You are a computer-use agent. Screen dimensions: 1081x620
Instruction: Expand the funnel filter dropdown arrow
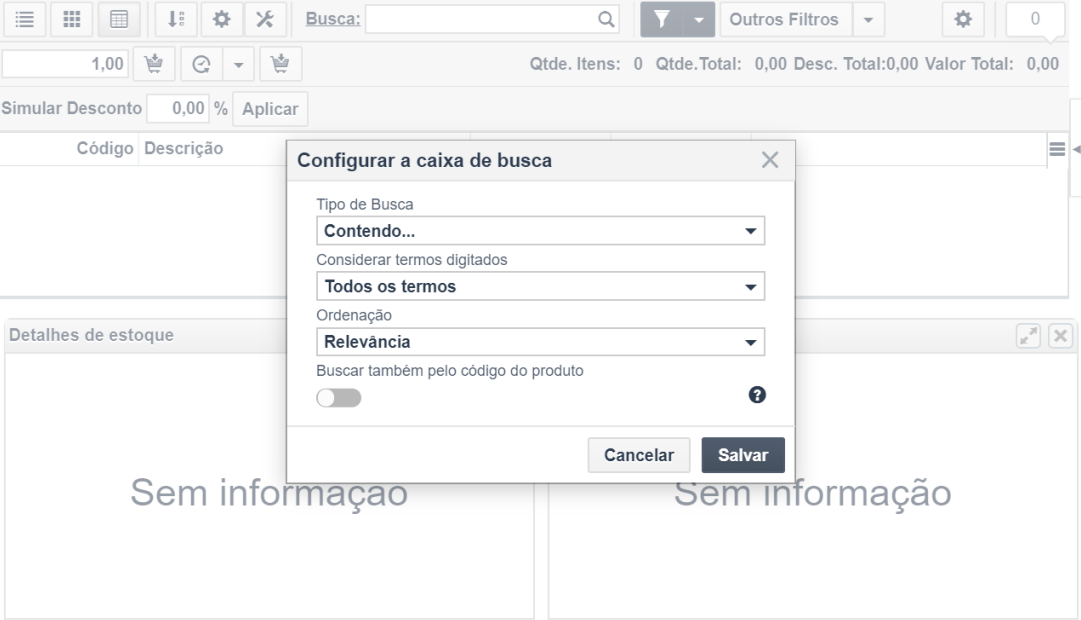click(x=699, y=19)
